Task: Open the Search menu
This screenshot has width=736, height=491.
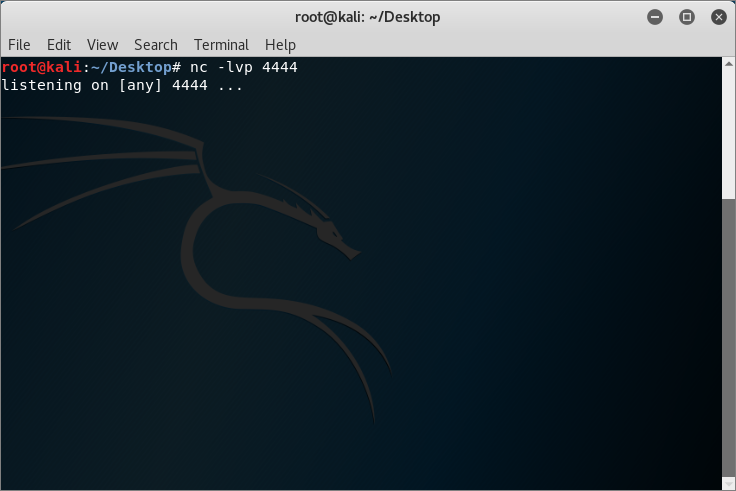Action: point(156,45)
